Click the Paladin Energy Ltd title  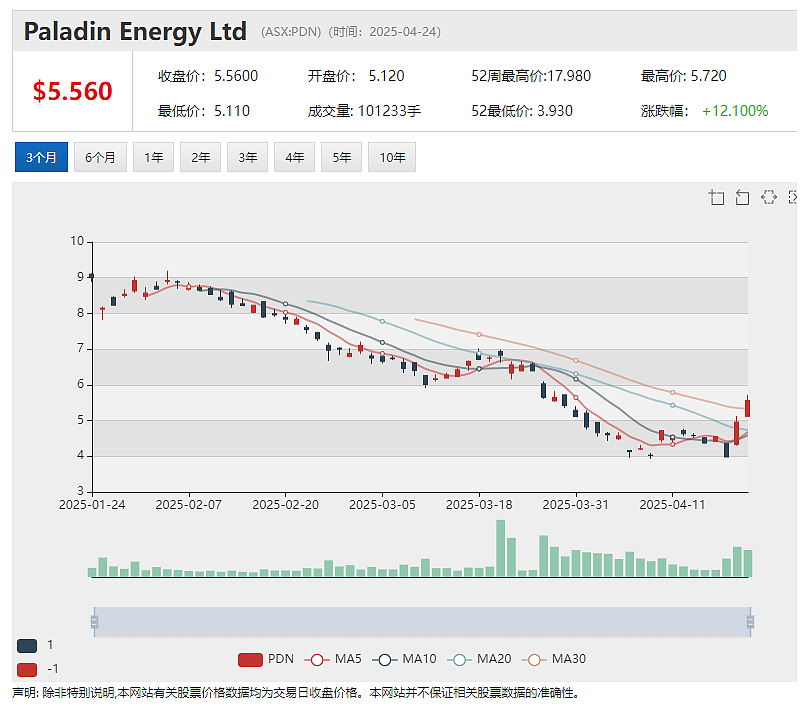tap(135, 32)
